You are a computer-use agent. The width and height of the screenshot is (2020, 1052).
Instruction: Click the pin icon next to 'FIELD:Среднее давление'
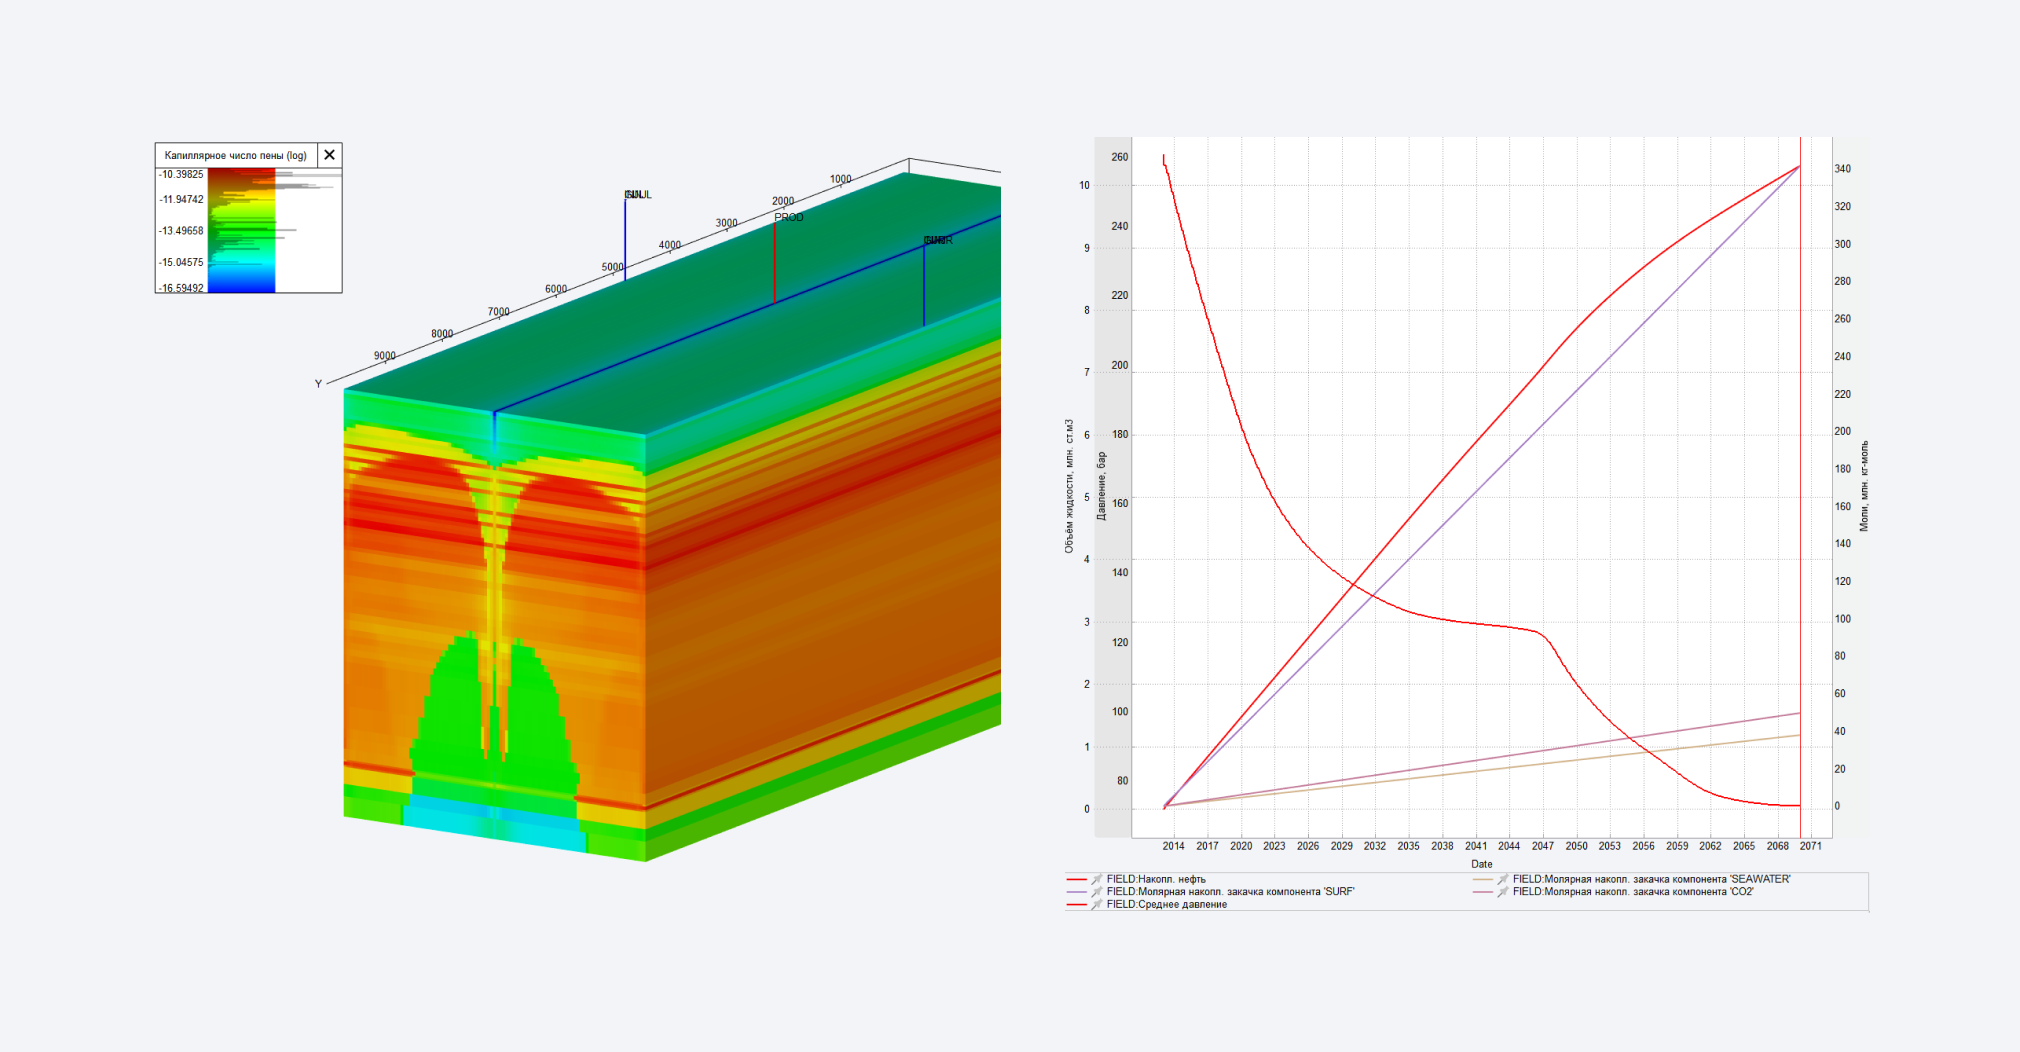[x=1097, y=904]
